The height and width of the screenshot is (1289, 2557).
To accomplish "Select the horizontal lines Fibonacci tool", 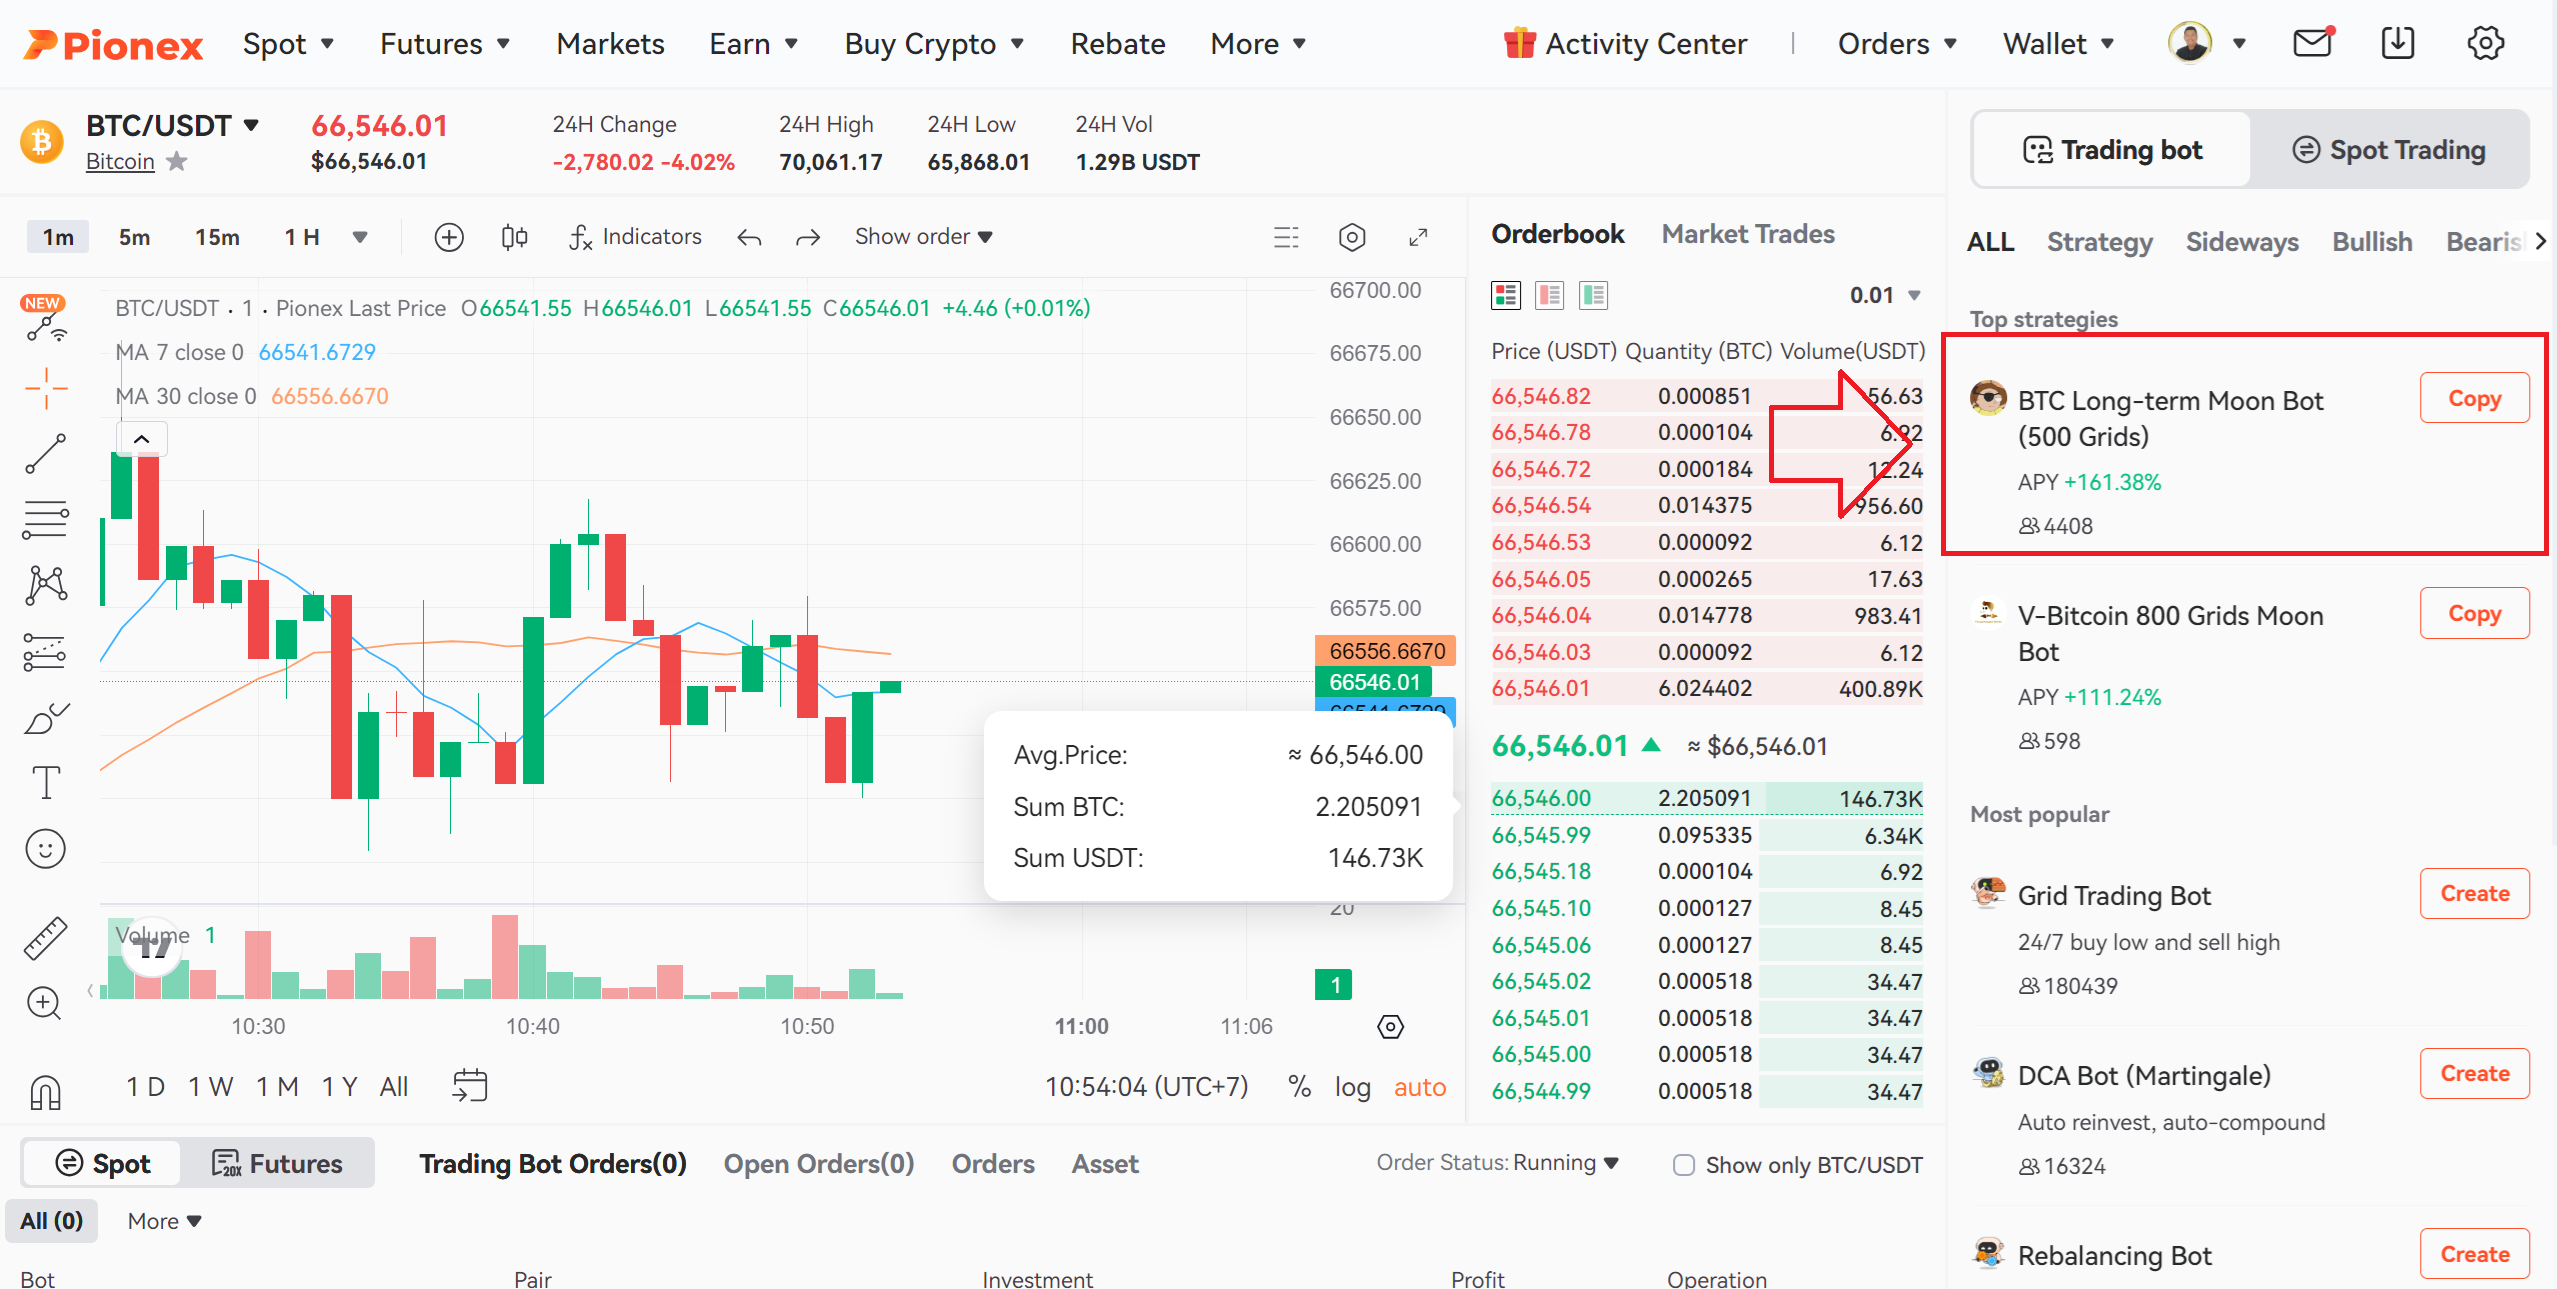I will (46, 520).
